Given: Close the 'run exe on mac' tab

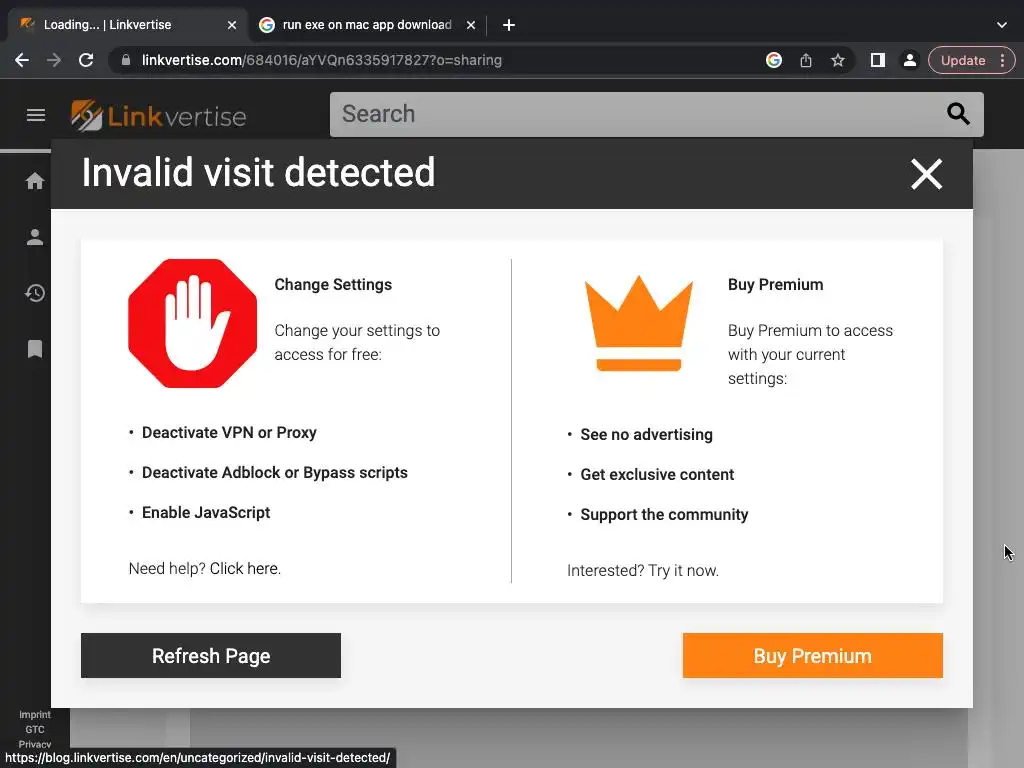Looking at the screenshot, I should [x=471, y=25].
